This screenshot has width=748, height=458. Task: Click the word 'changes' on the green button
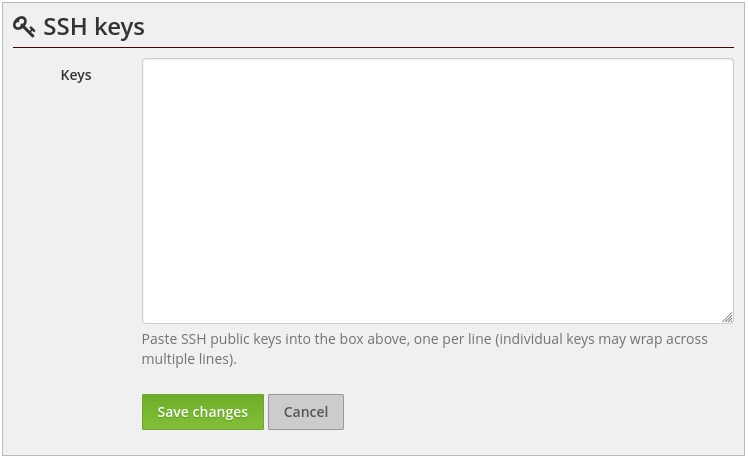(x=220, y=412)
